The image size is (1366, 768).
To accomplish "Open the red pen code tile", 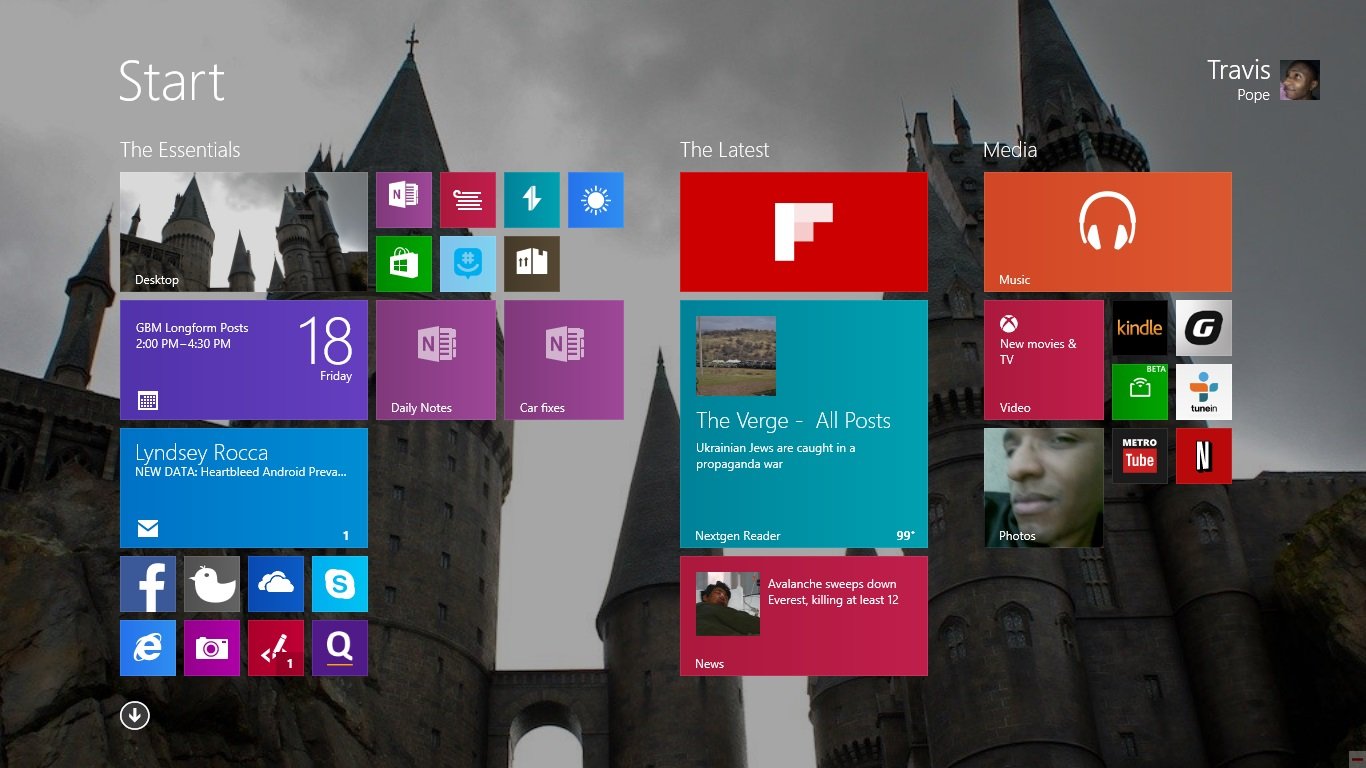I will pos(276,648).
